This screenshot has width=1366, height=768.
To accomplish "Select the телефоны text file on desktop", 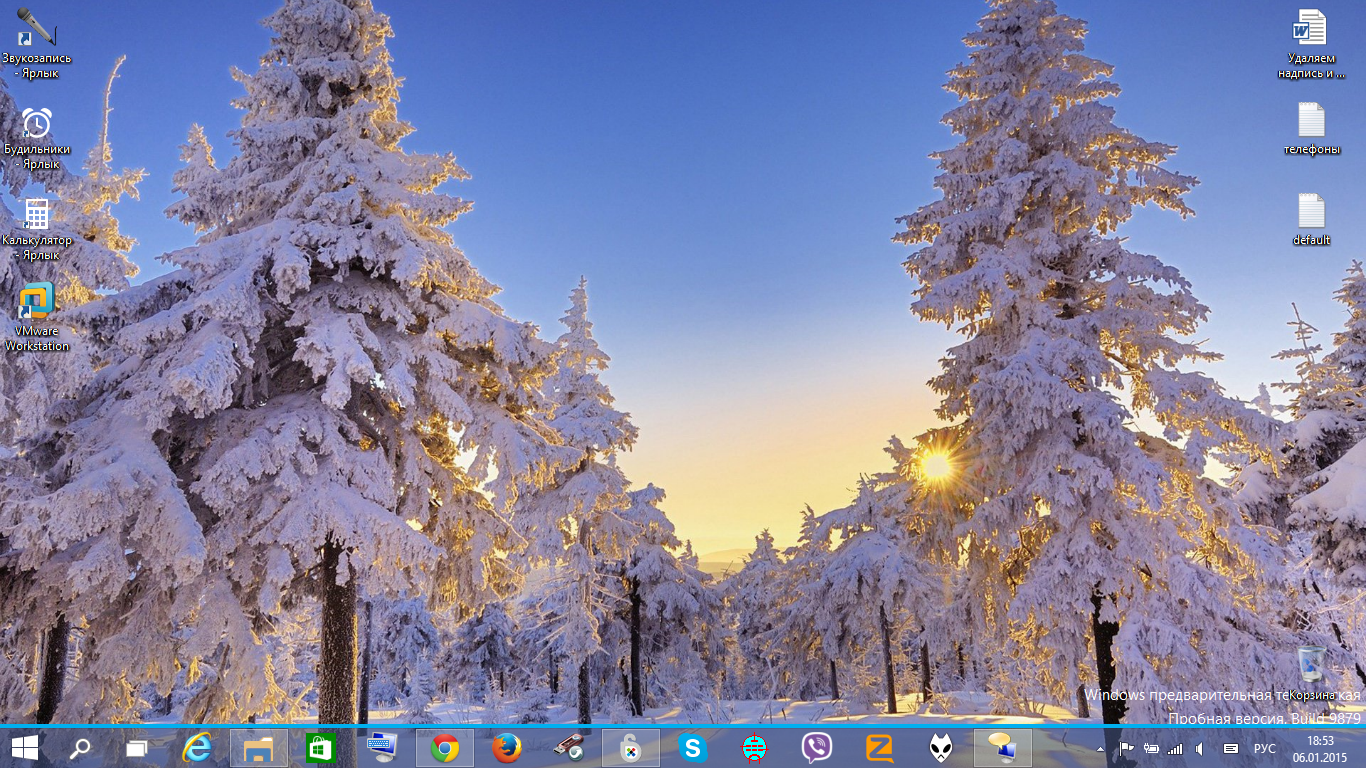I will click(1311, 130).
